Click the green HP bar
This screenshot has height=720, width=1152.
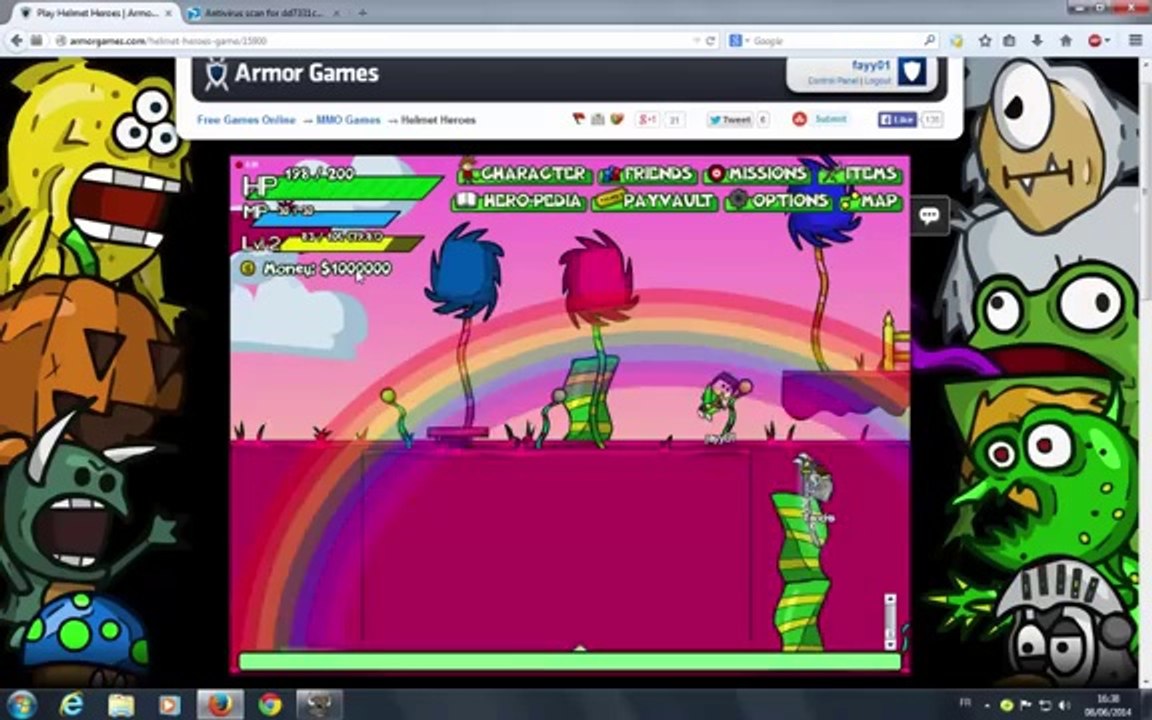(x=345, y=188)
